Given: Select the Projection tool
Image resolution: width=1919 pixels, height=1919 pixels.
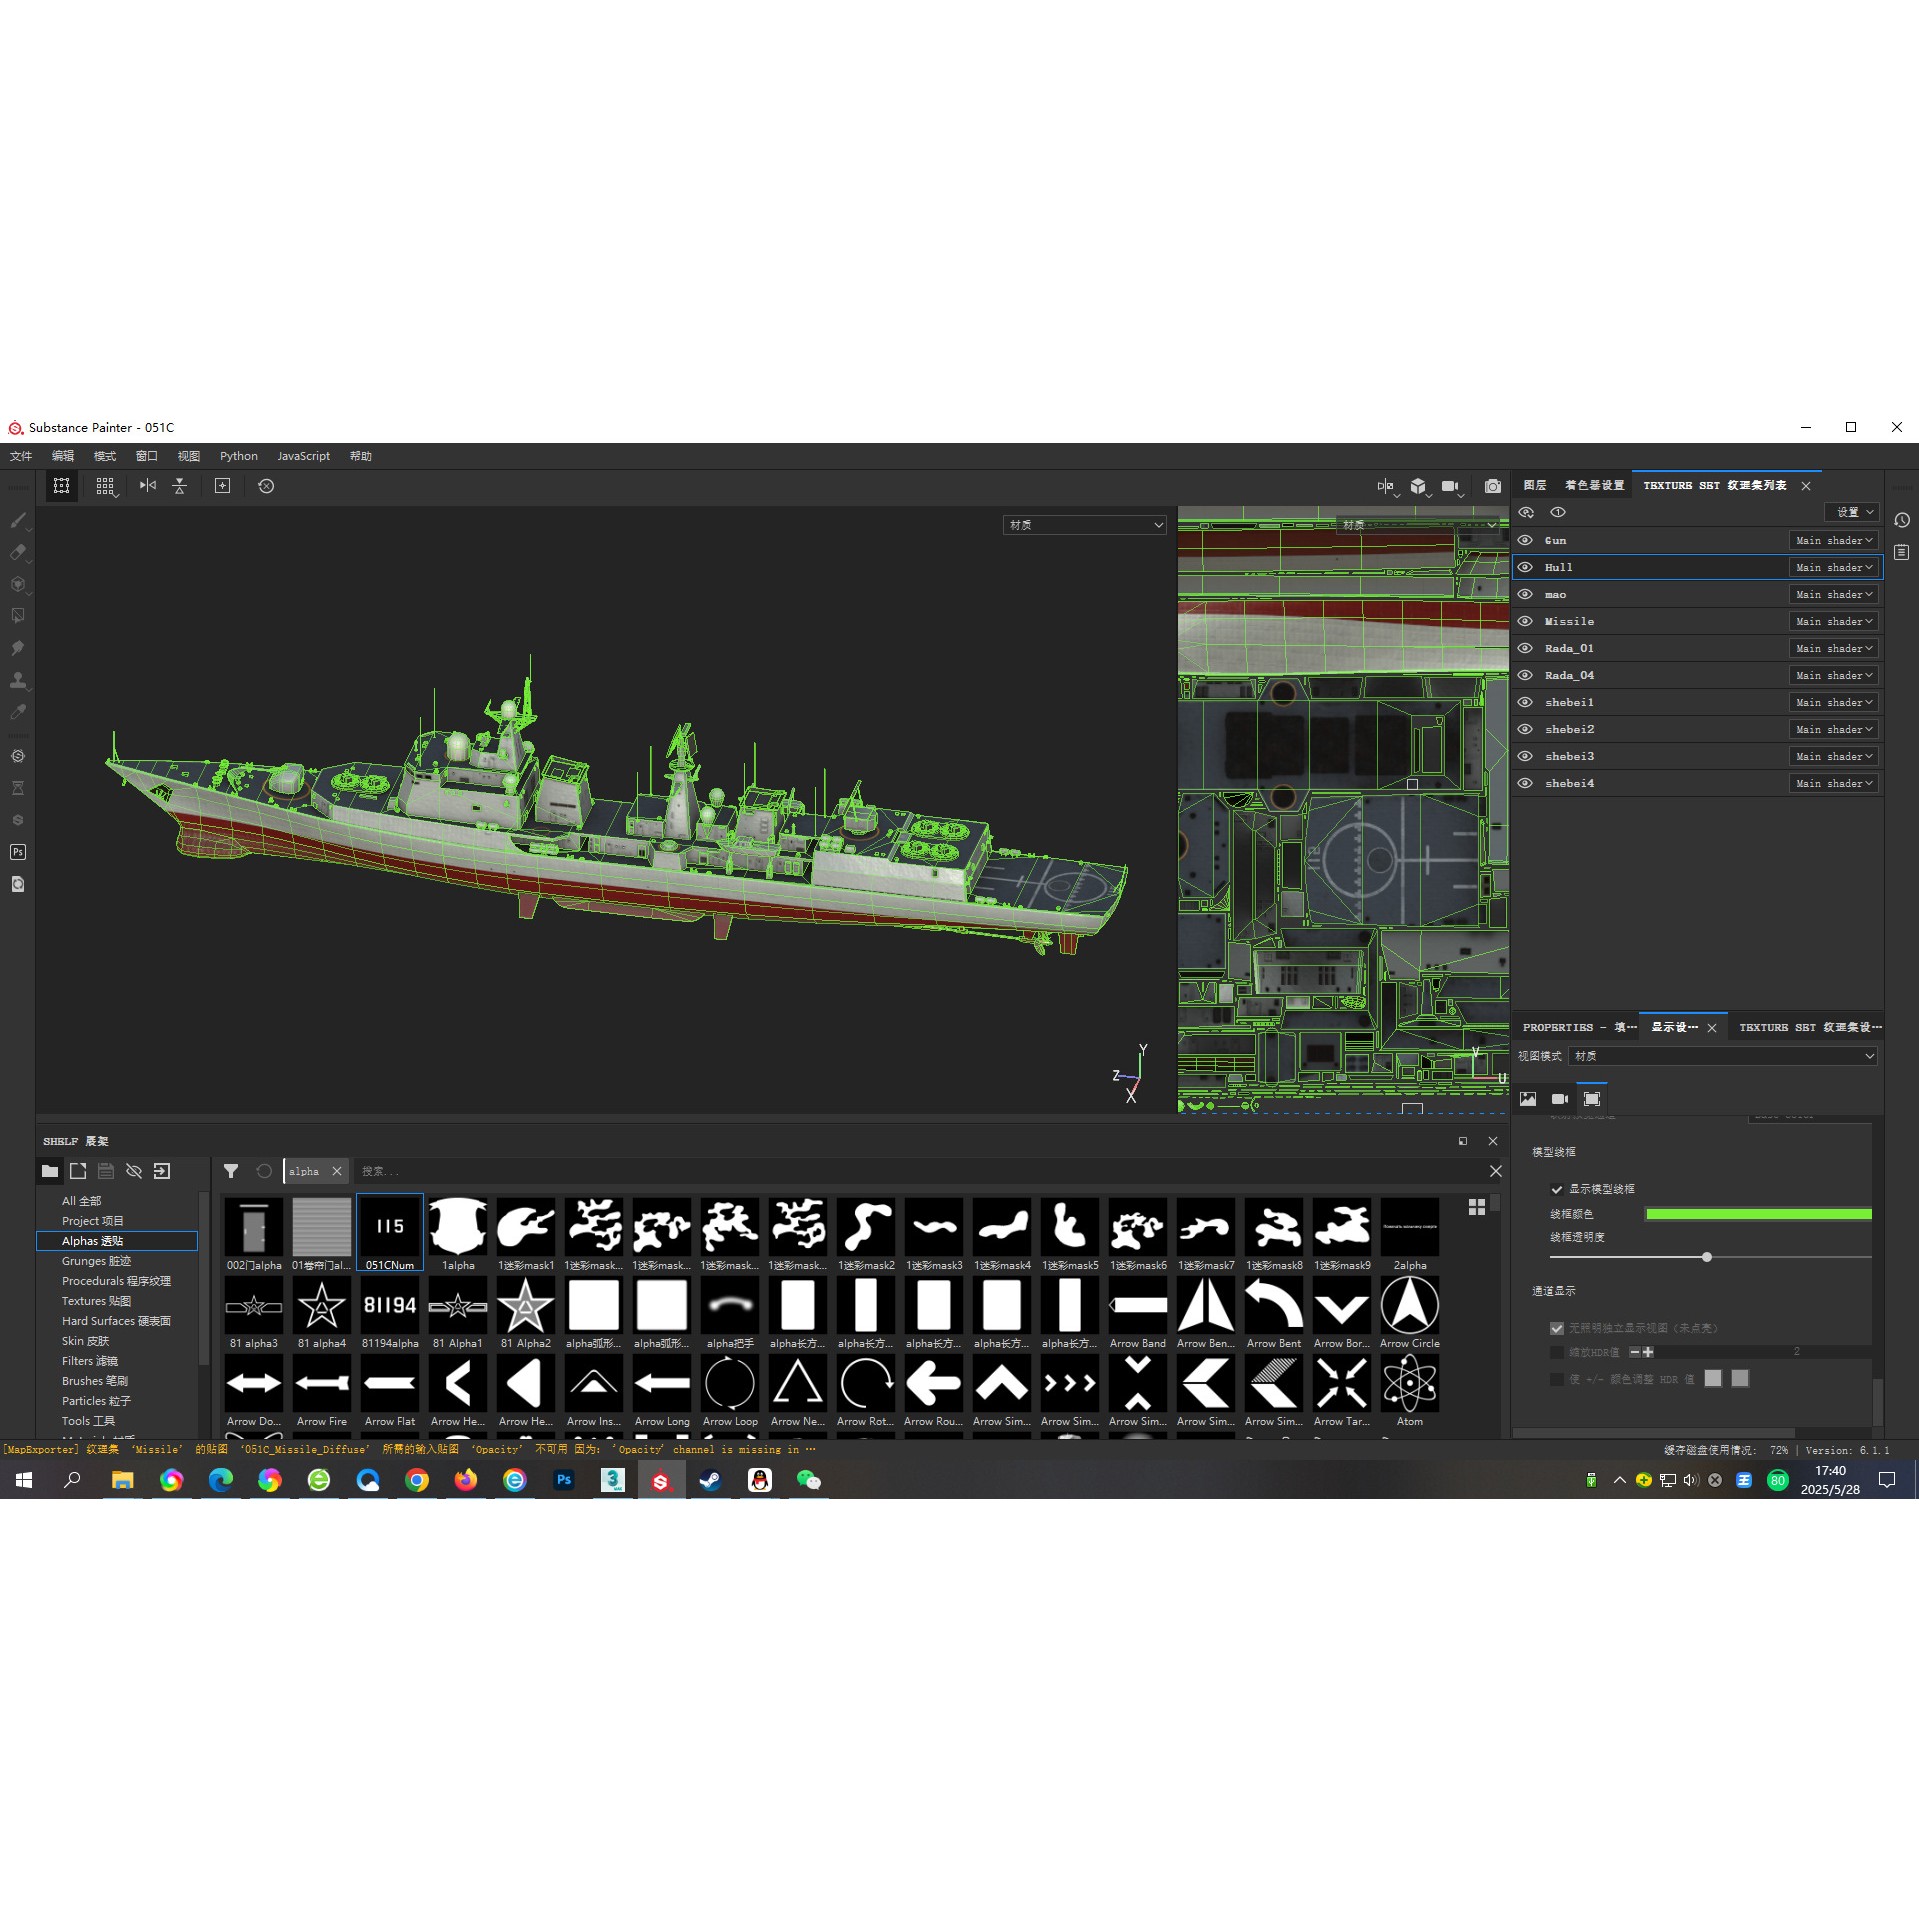Looking at the screenshot, I should [x=18, y=583].
